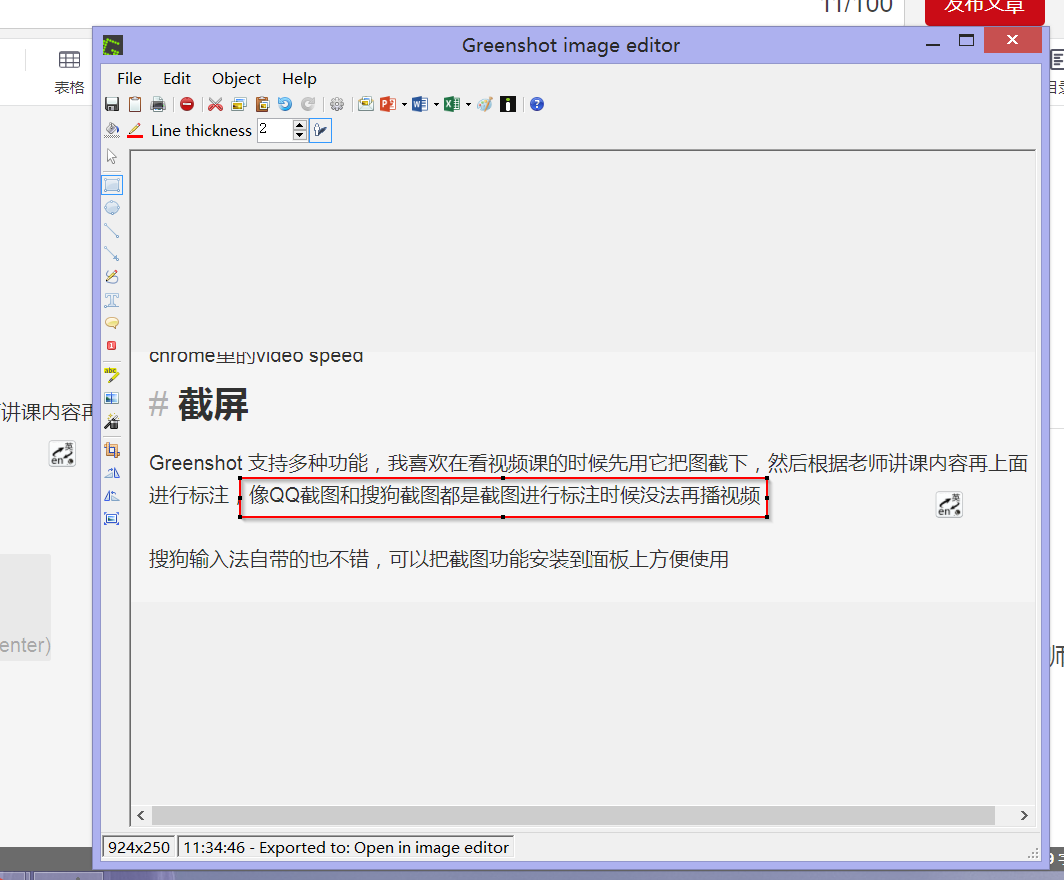Open Help via blue question mark icon
Viewport: 1064px width, 880px height.
[537, 104]
